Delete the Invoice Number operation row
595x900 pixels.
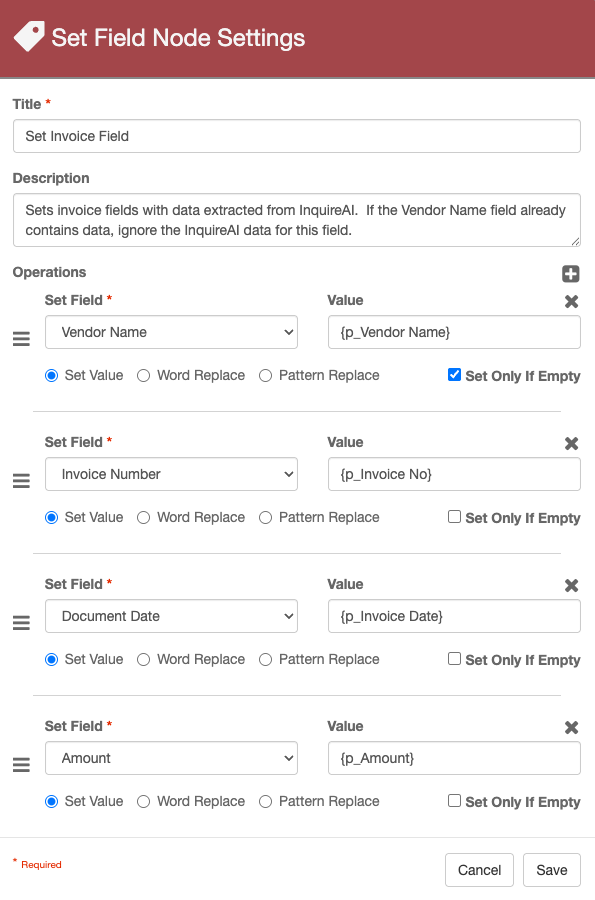[571, 443]
